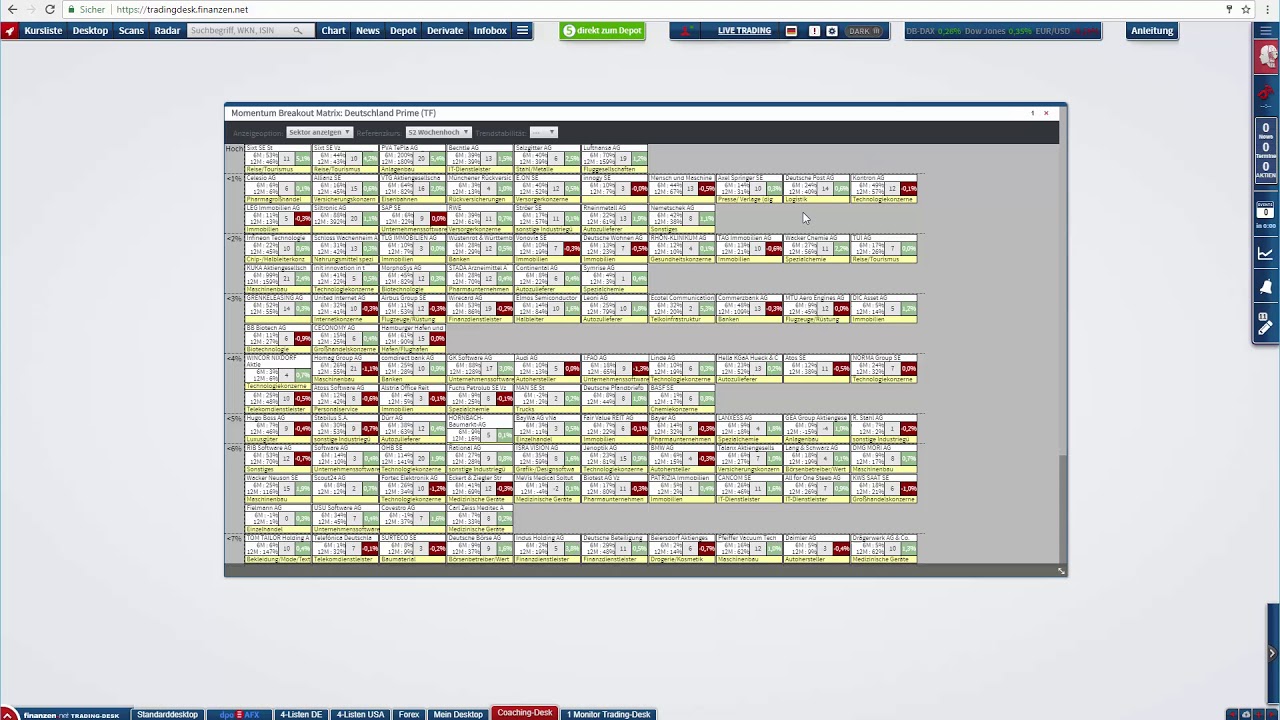Click the LIVE TRADING link

pyautogui.click(x=744, y=31)
